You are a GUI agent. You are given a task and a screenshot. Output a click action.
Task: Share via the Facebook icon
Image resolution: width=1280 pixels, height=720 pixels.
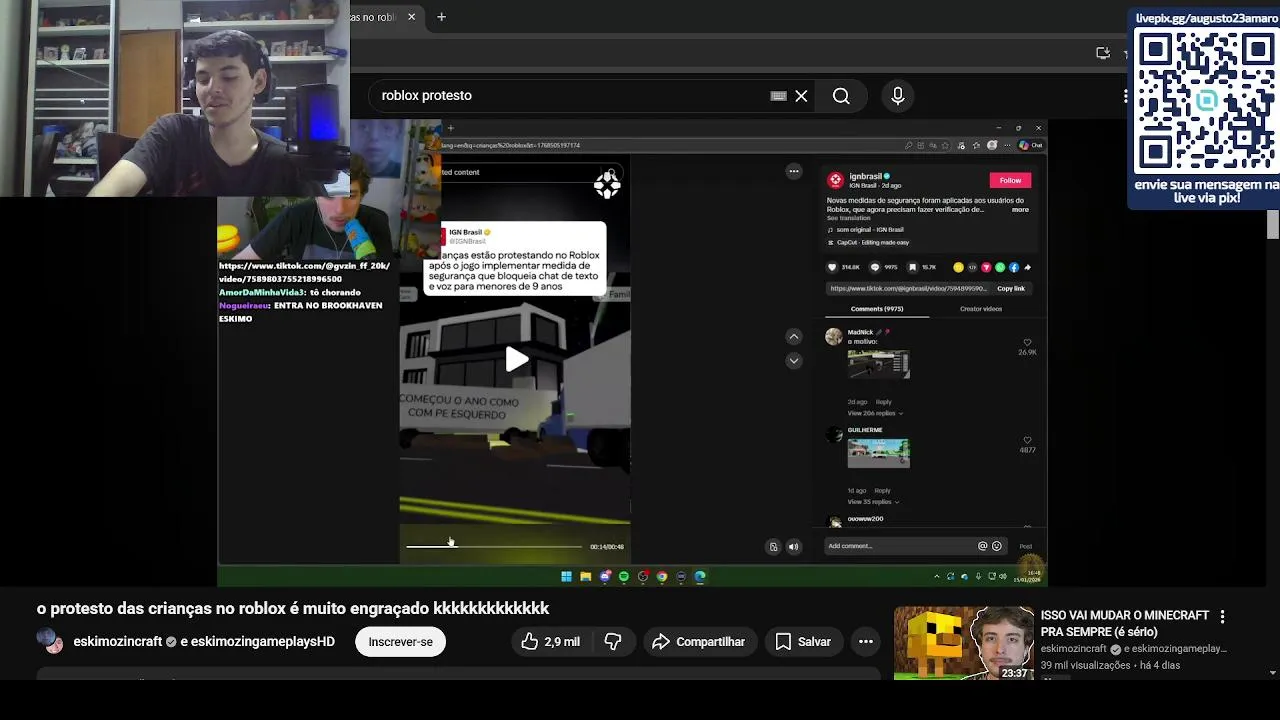[x=1014, y=267]
